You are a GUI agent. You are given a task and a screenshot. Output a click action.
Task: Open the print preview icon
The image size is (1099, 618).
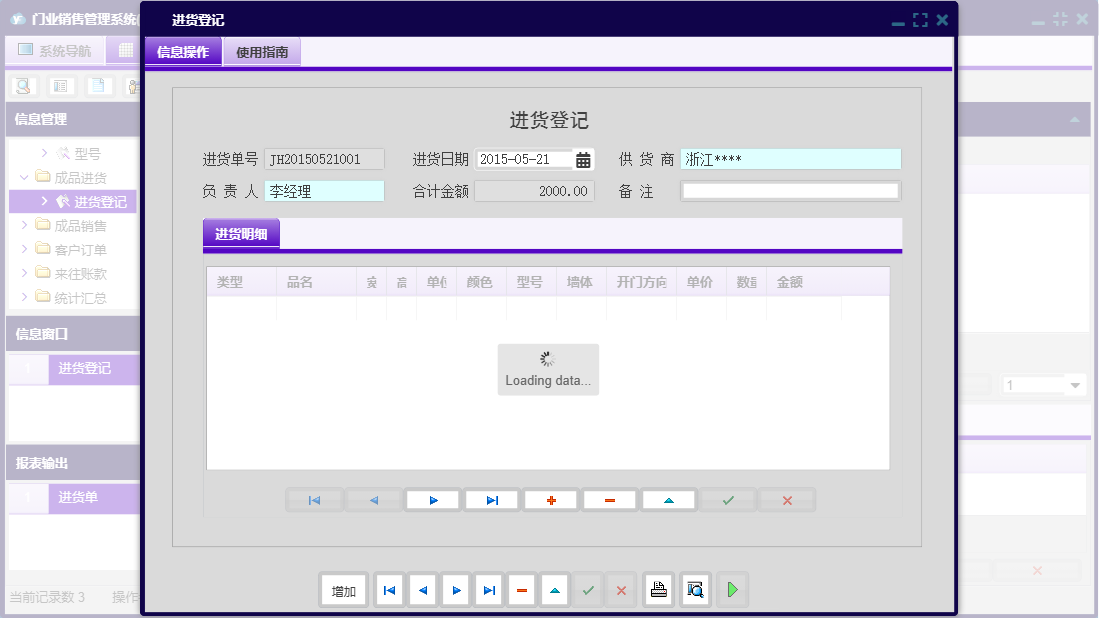[x=694, y=590]
